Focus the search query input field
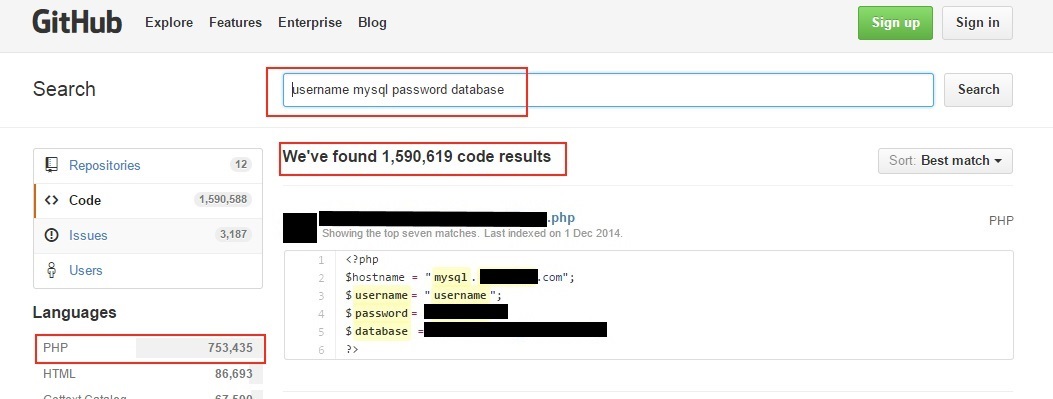Viewport: 1053px width, 399px height. pyautogui.click(x=608, y=89)
